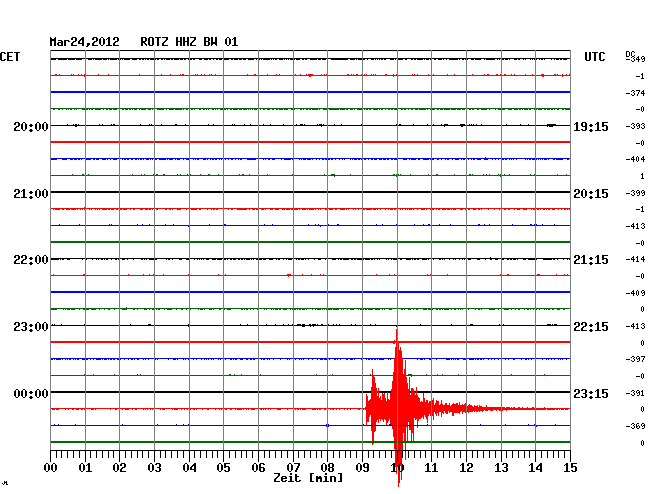Click the CET timezone label
Image resolution: width=650 pixels, height=494 pixels.
10,57
